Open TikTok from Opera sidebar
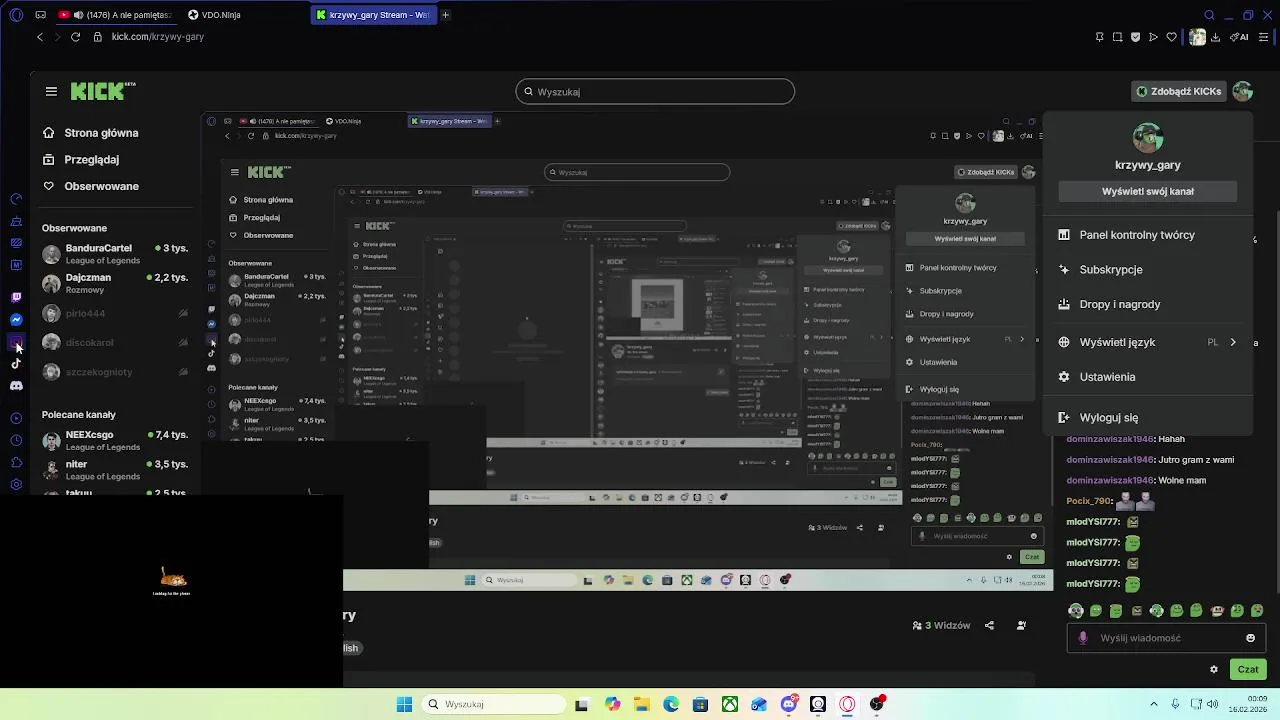 (16, 364)
